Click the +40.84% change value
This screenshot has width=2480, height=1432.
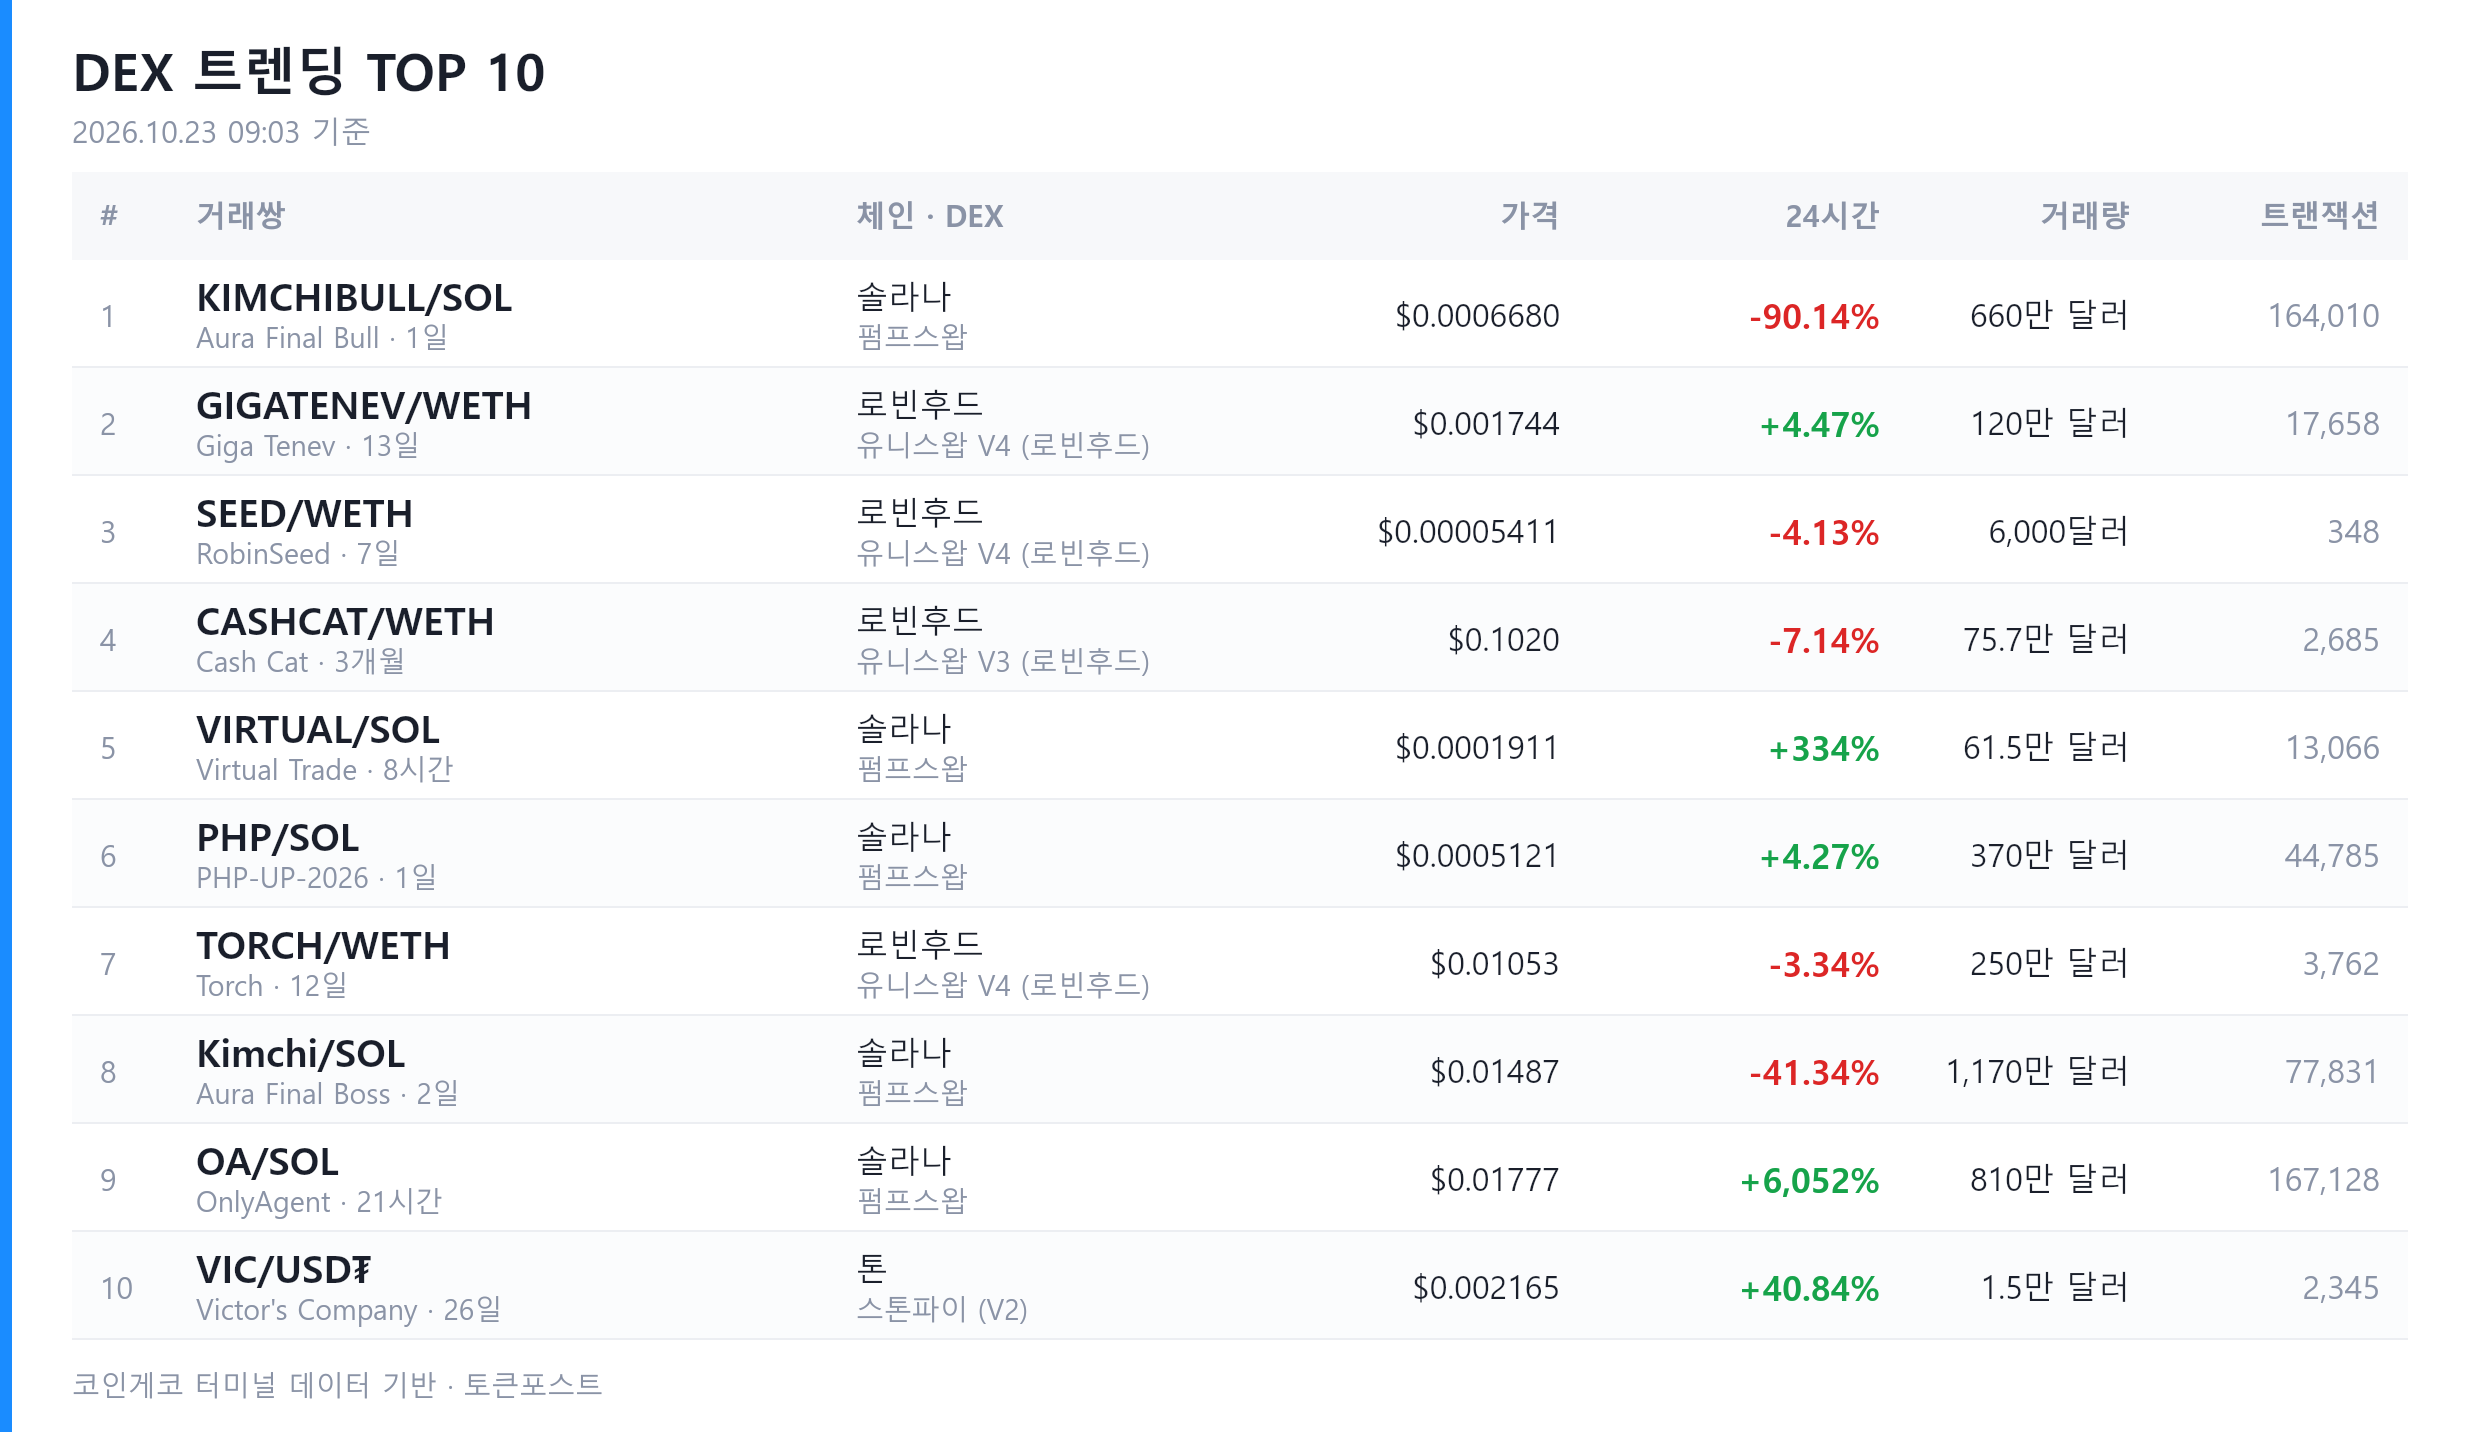pos(1810,1288)
